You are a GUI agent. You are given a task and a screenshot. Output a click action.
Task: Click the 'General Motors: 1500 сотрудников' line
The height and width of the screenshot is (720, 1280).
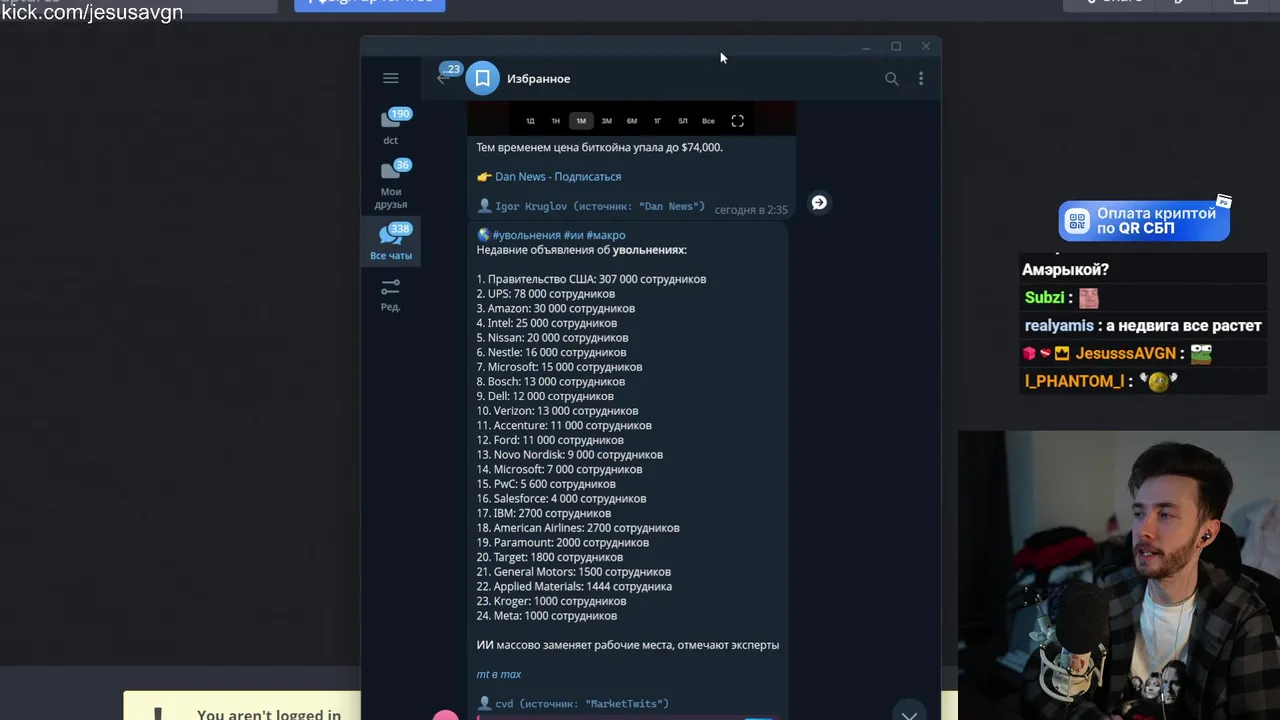[x=573, y=572]
